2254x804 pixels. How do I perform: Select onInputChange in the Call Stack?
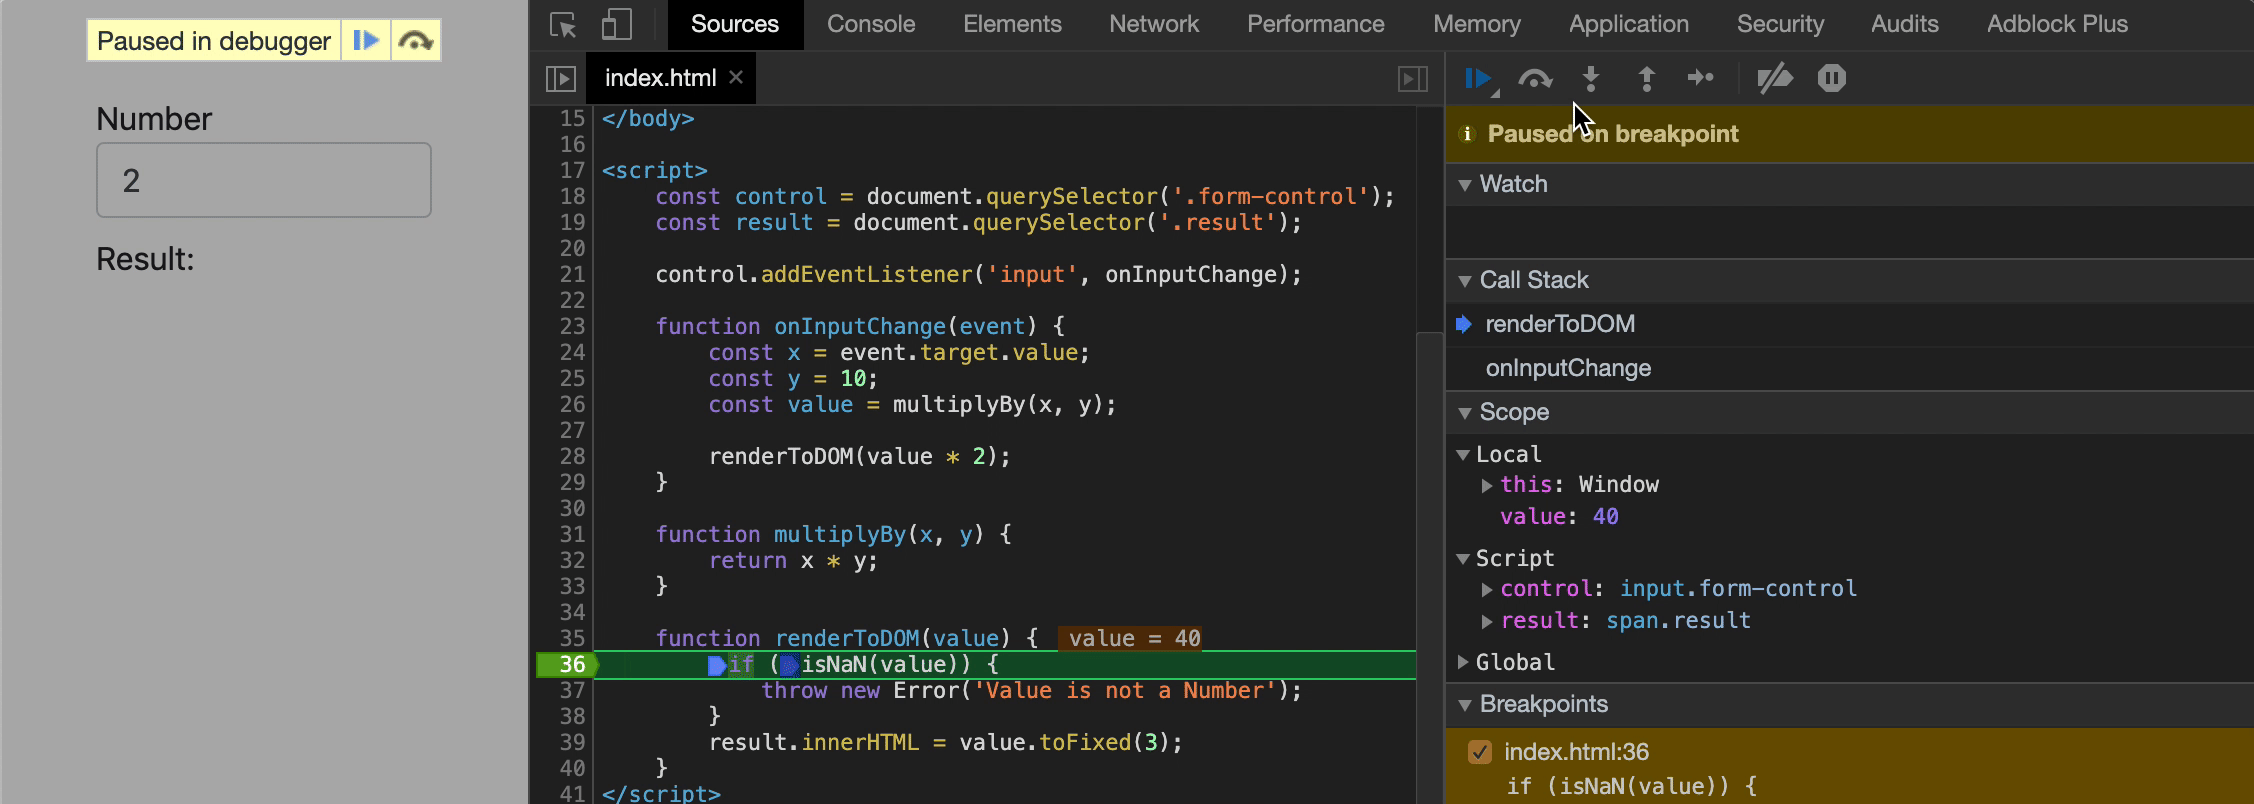coord(1567,368)
